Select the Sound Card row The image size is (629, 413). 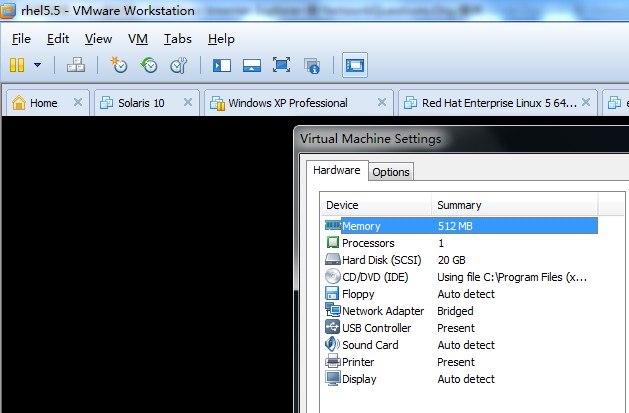click(461, 345)
